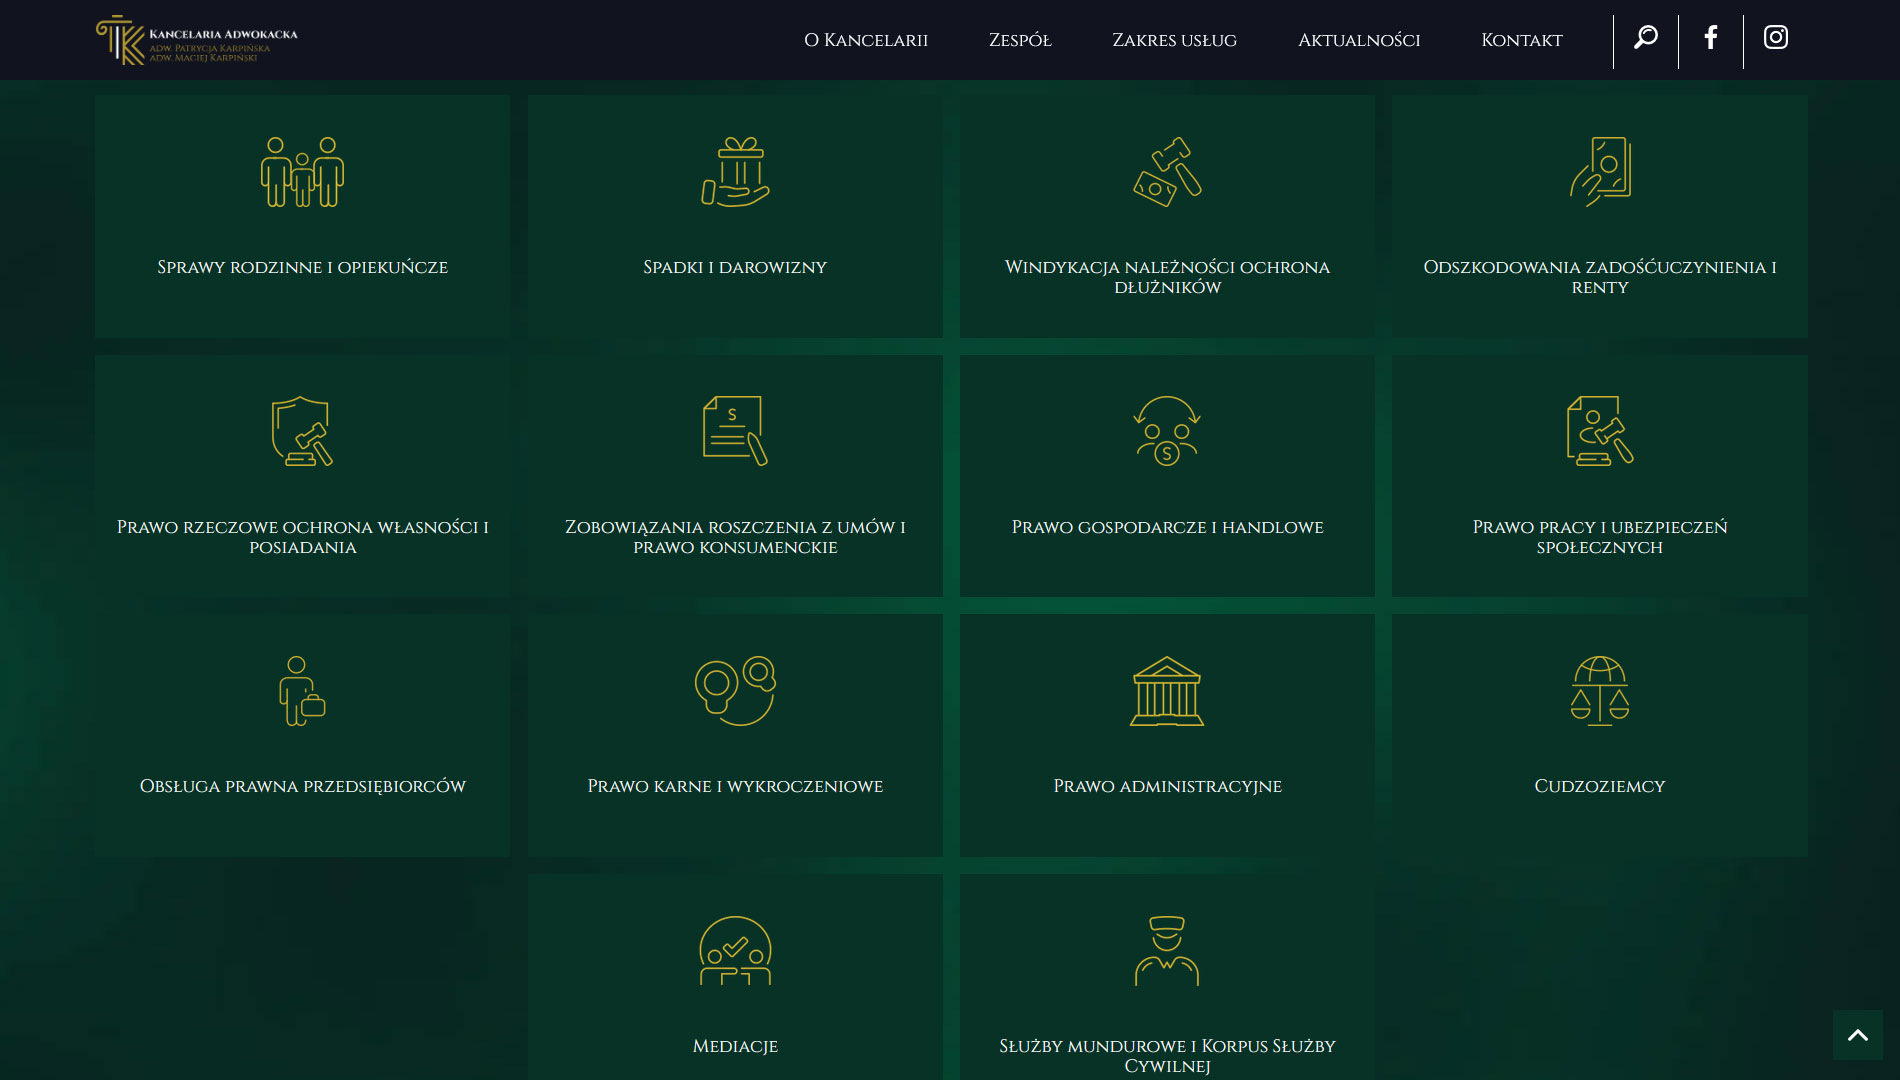Click the uniformed officer icon
1900x1080 pixels.
[x=1167, y=951]
